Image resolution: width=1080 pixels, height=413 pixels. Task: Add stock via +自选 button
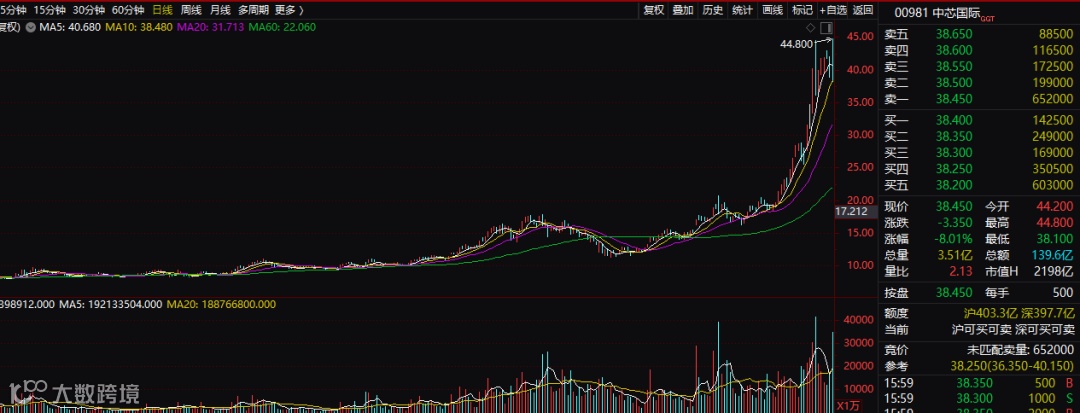point(833,10)
